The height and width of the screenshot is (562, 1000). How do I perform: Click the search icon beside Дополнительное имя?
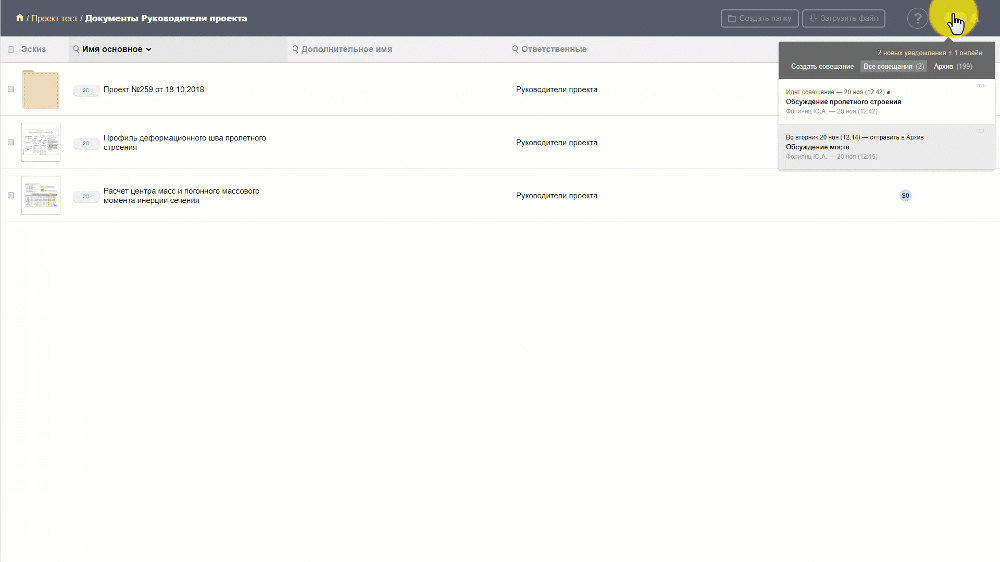[295, 49]
